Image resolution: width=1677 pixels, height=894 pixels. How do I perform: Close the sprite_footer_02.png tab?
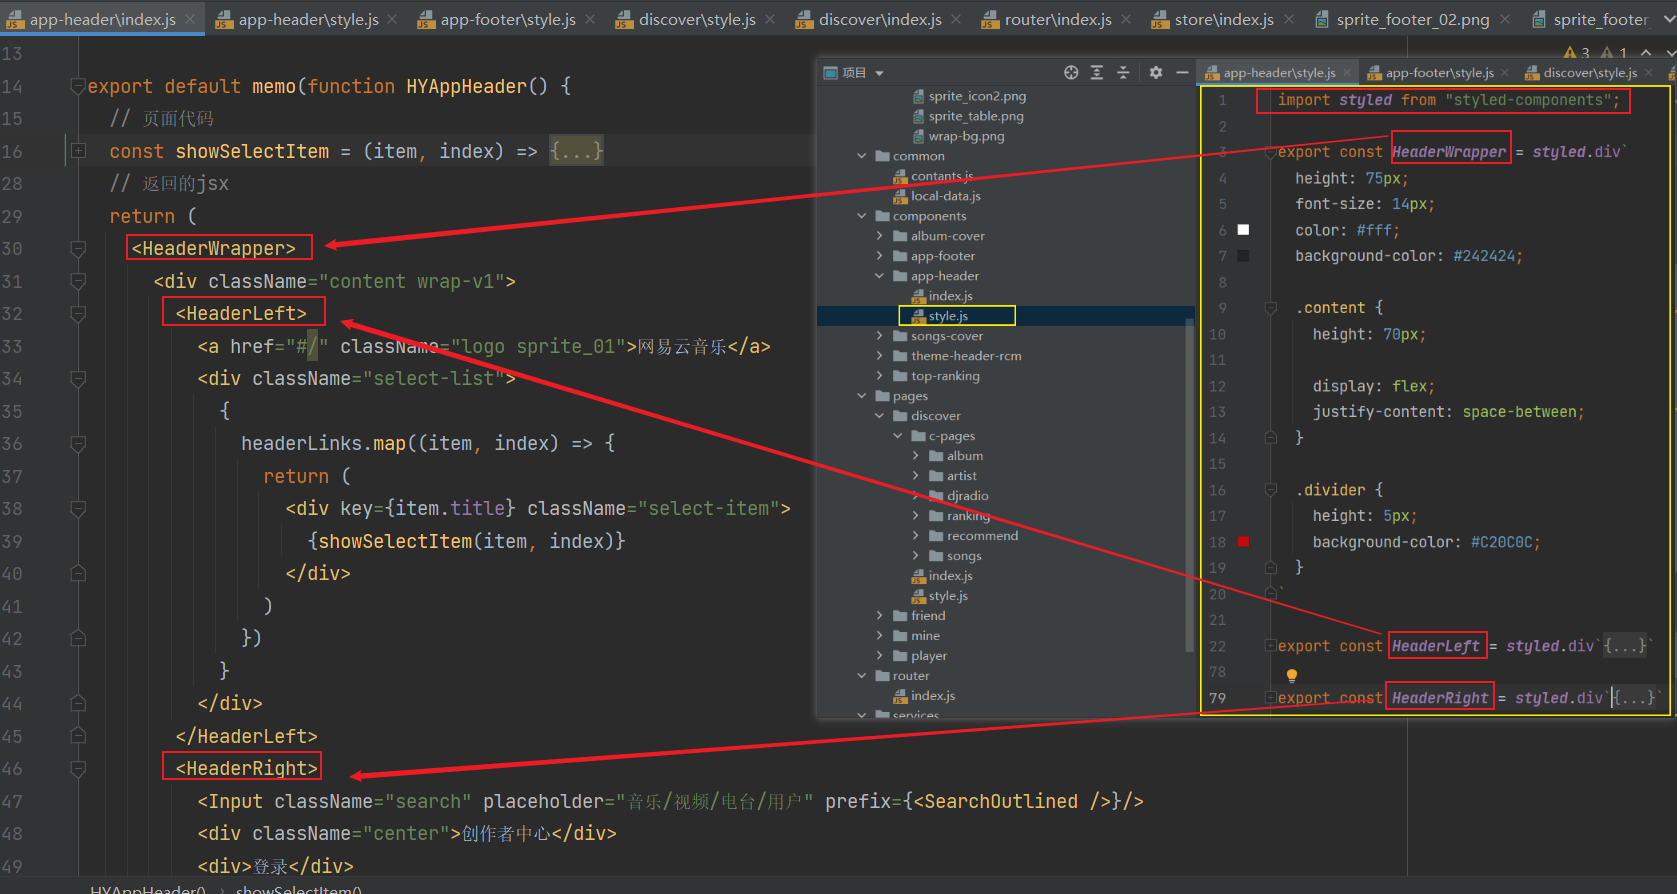(1504, 19)
